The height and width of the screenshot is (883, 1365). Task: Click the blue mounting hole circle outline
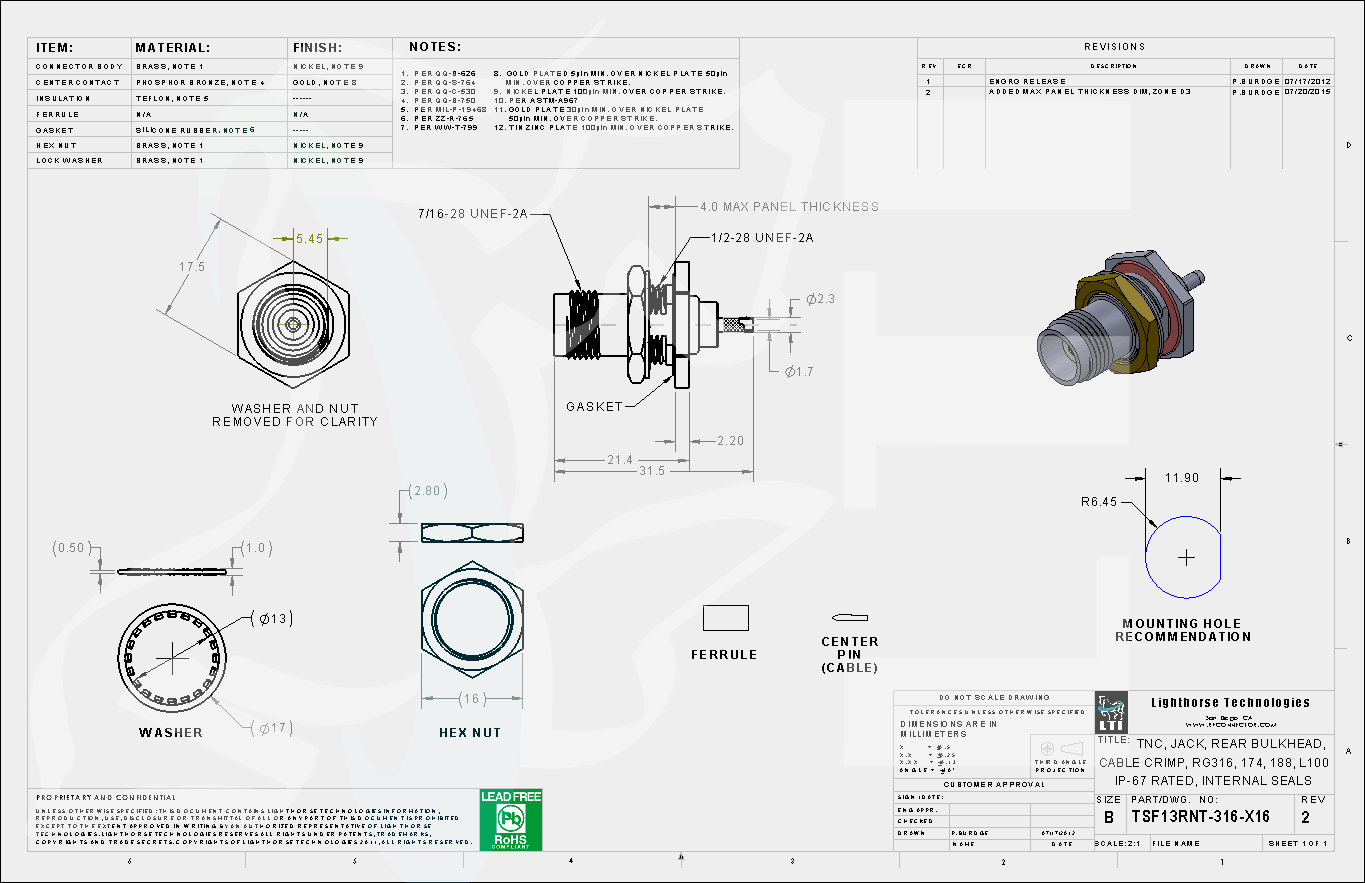pos(1183,557)
